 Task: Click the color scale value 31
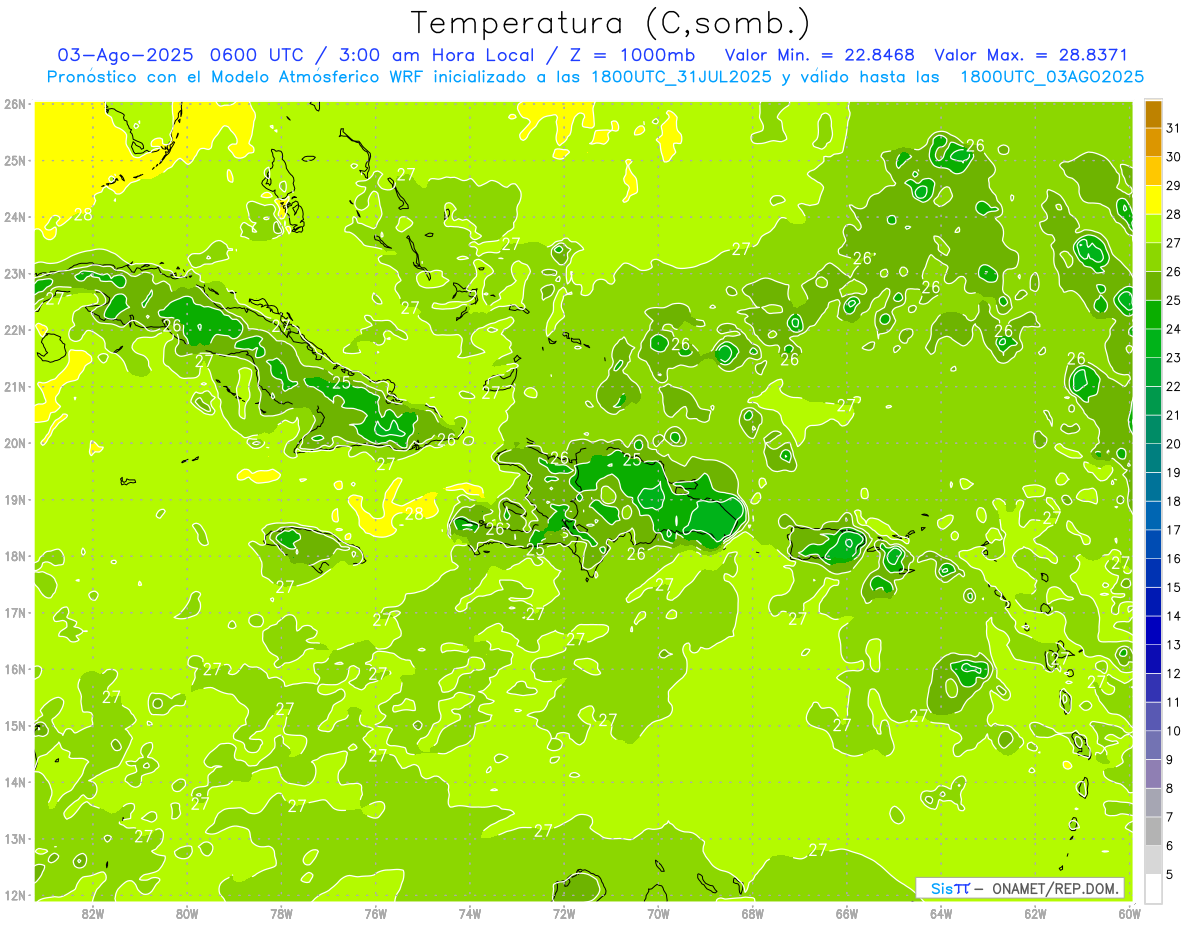(x=1173, y=128)
